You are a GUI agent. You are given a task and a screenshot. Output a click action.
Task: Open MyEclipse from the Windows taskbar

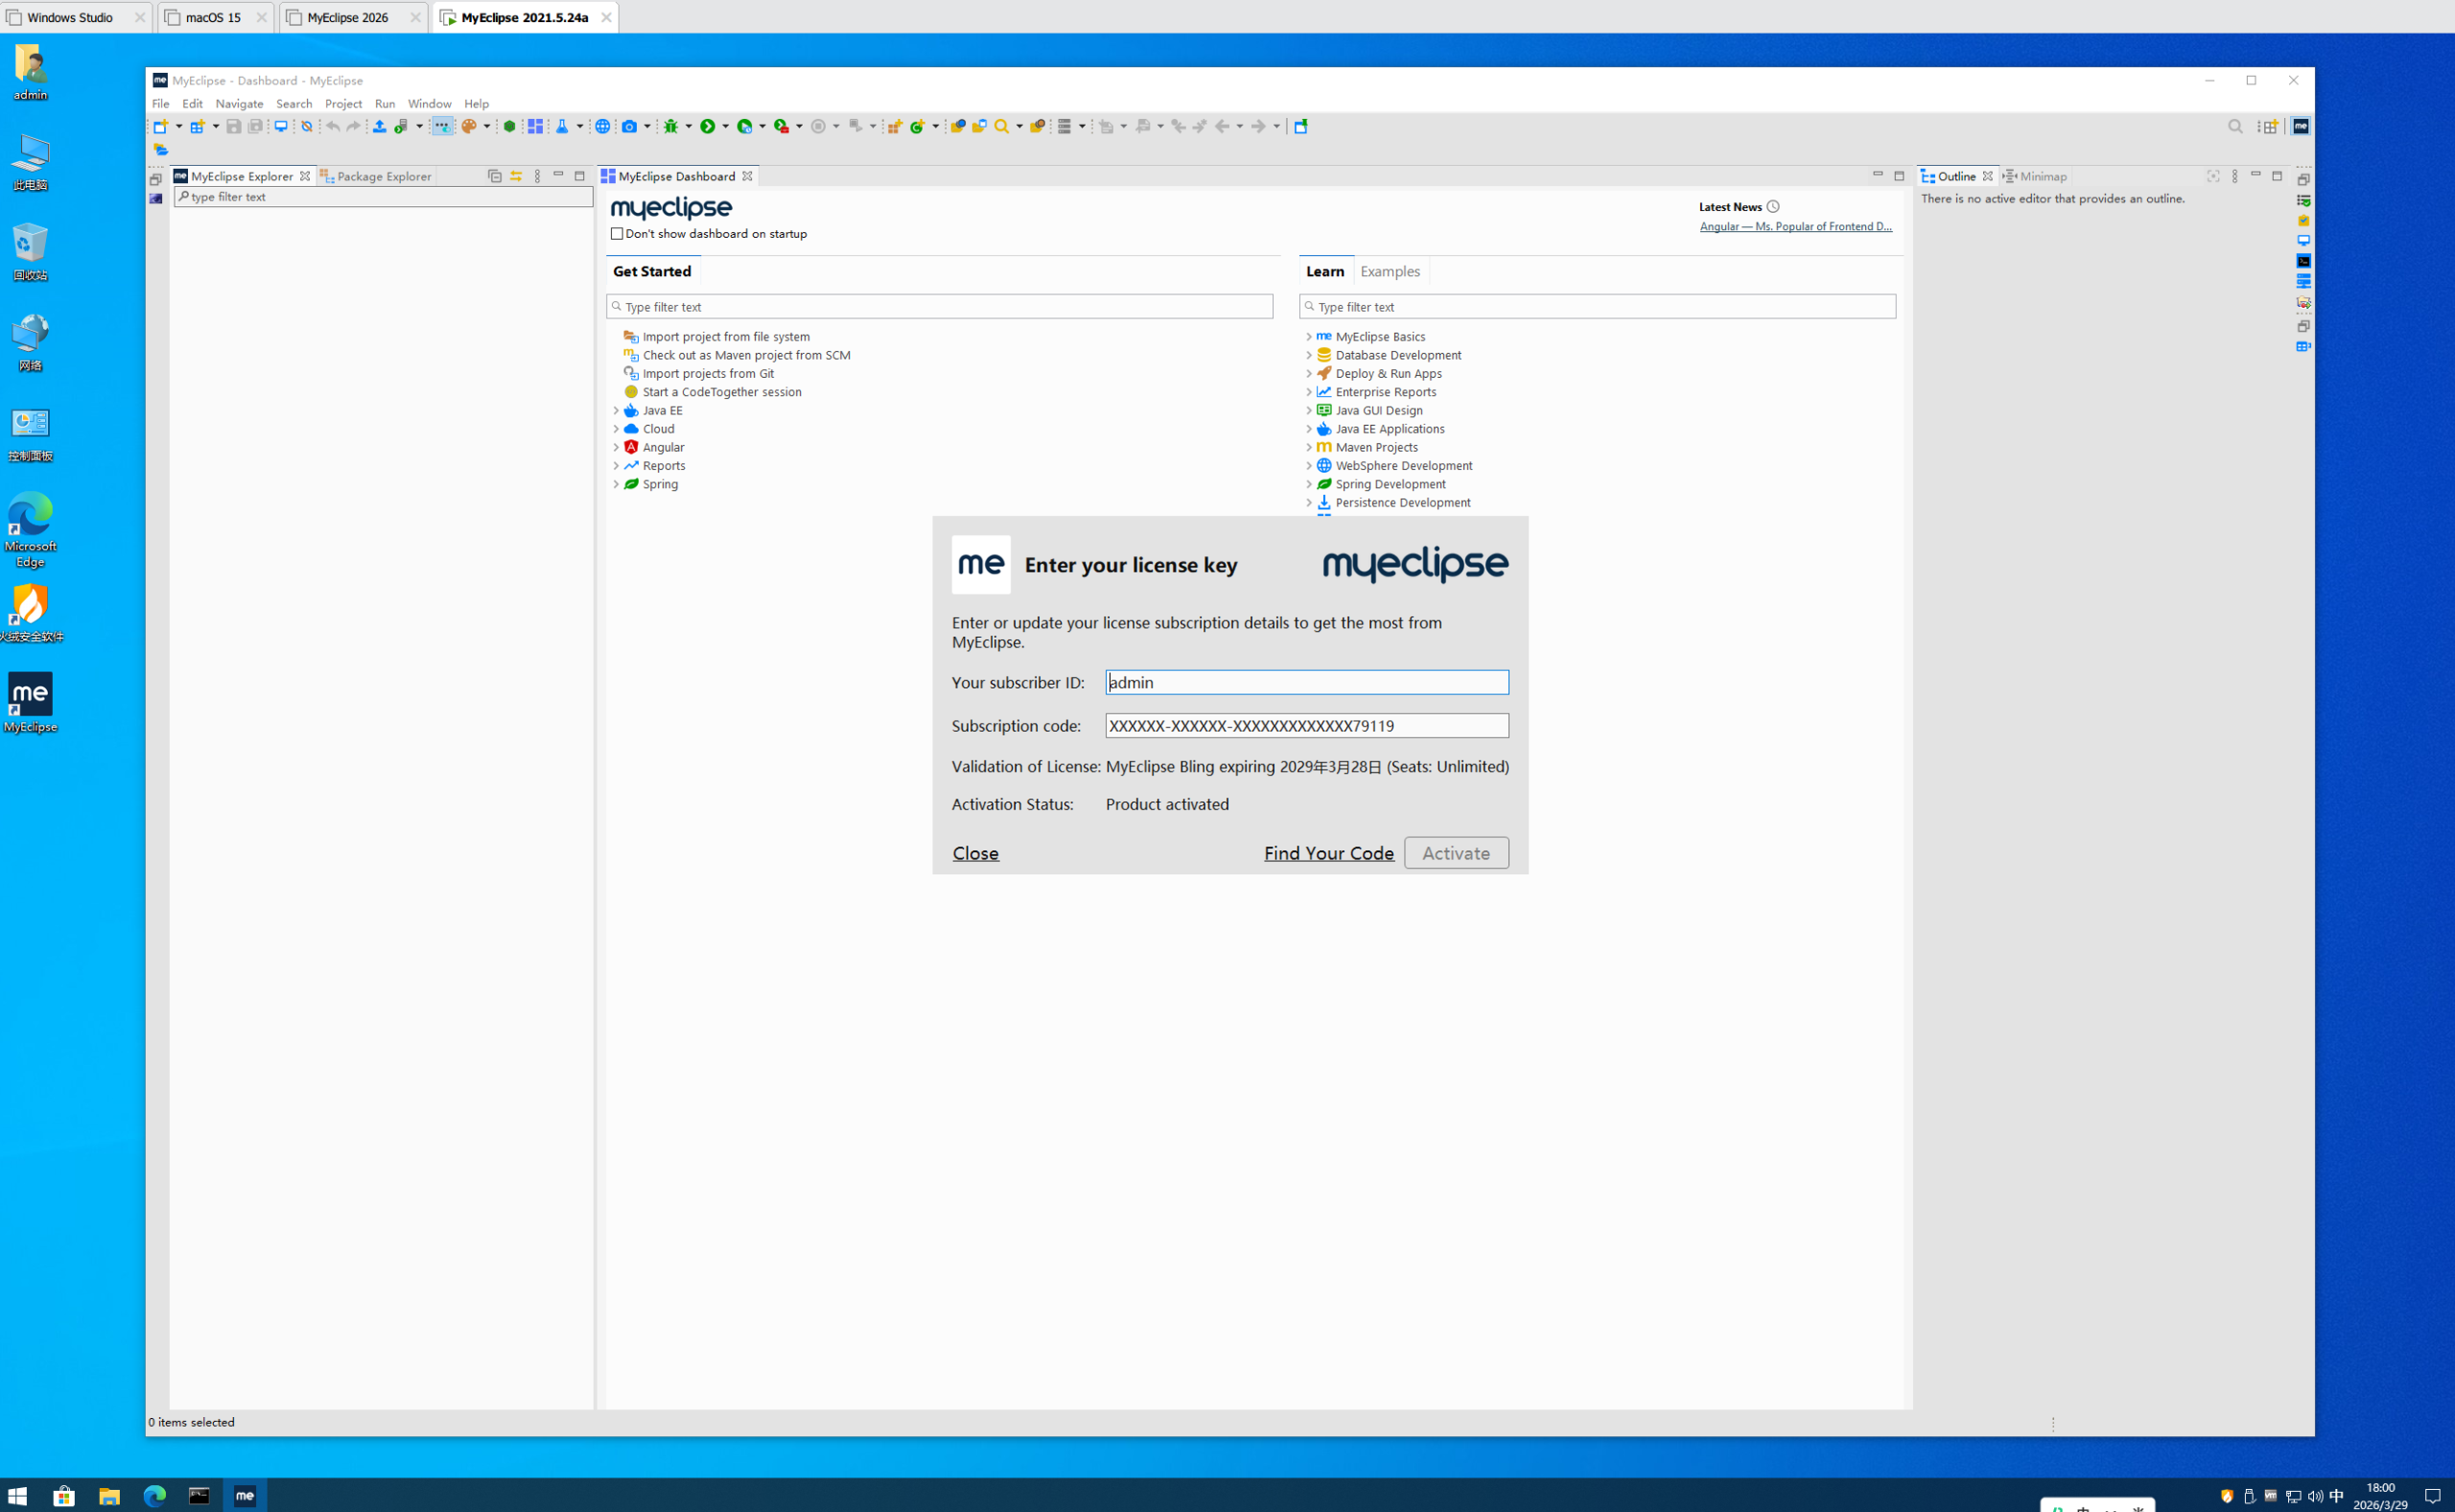tap(245, 1495)
